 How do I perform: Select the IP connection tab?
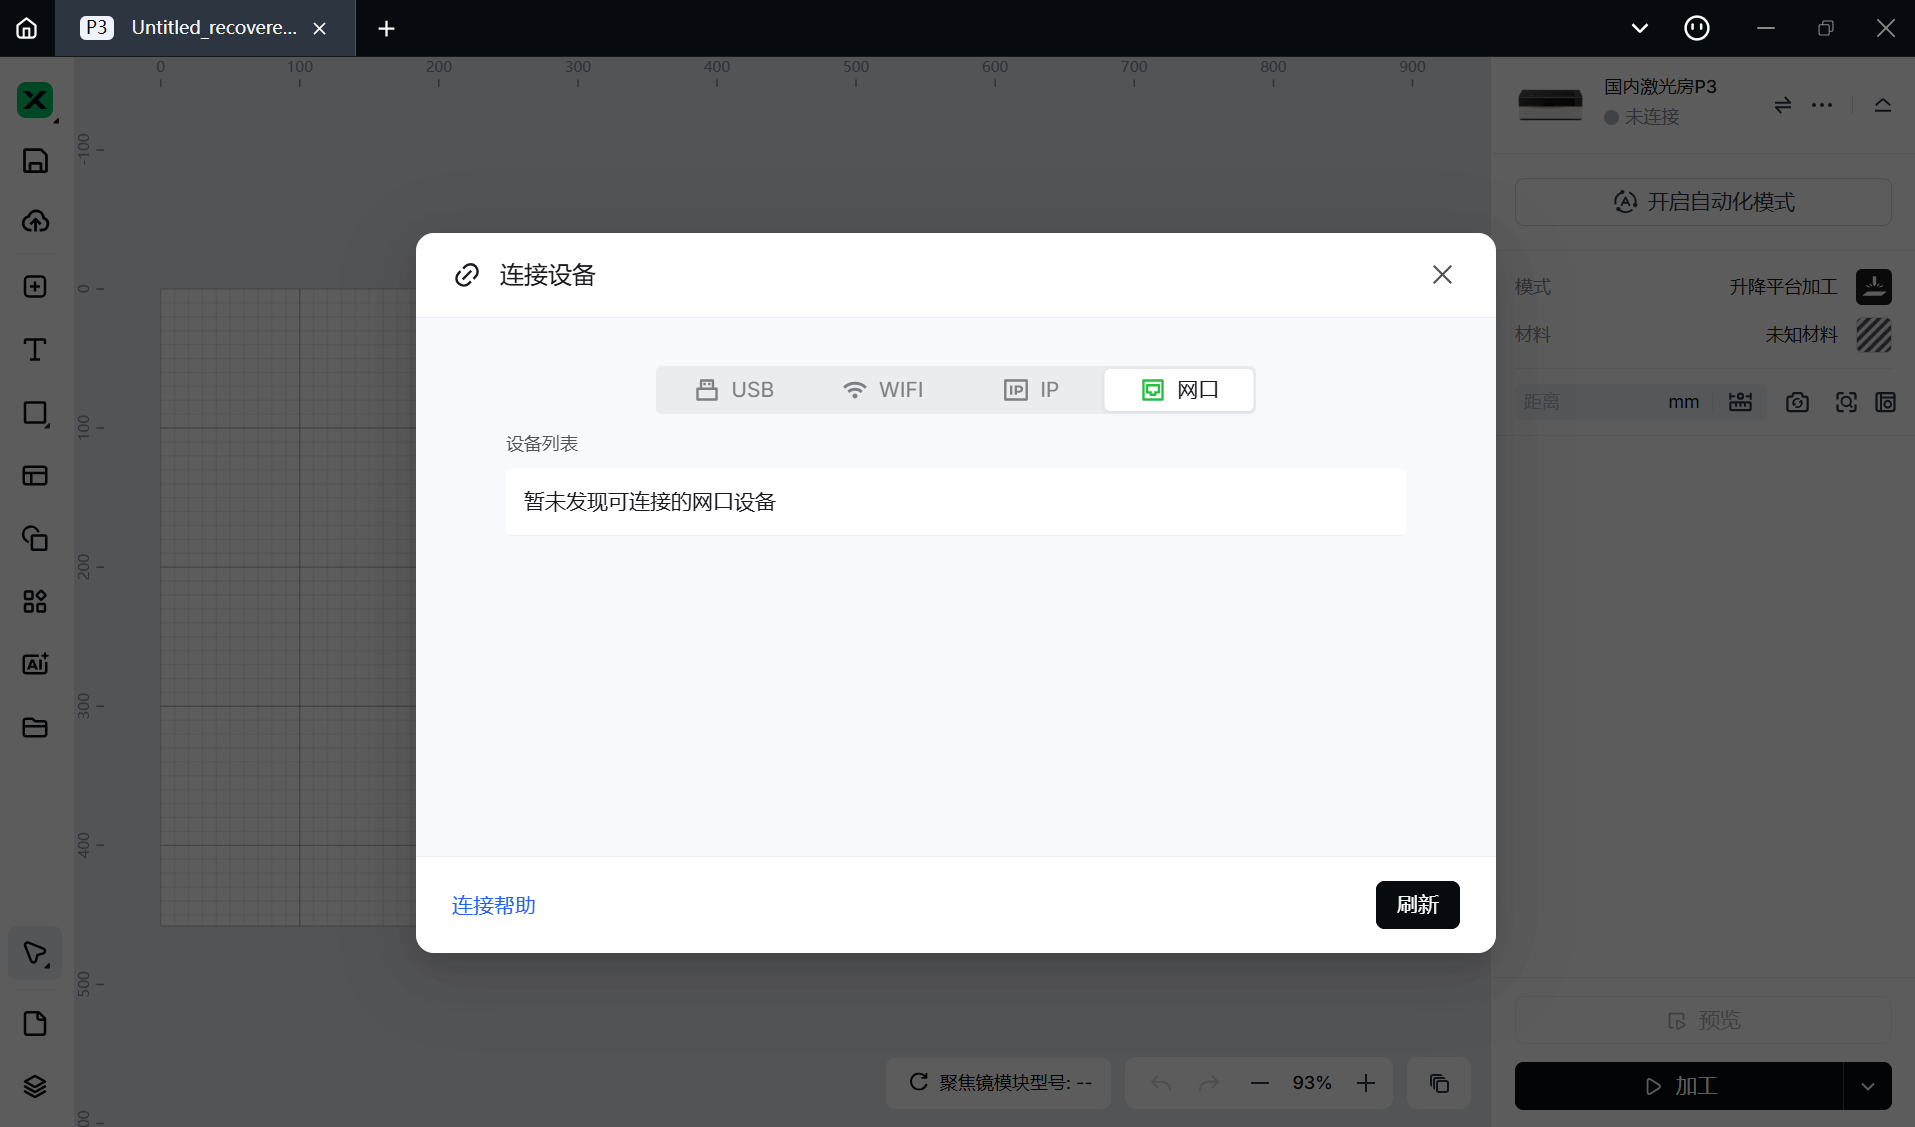[x=1031, y=390]
